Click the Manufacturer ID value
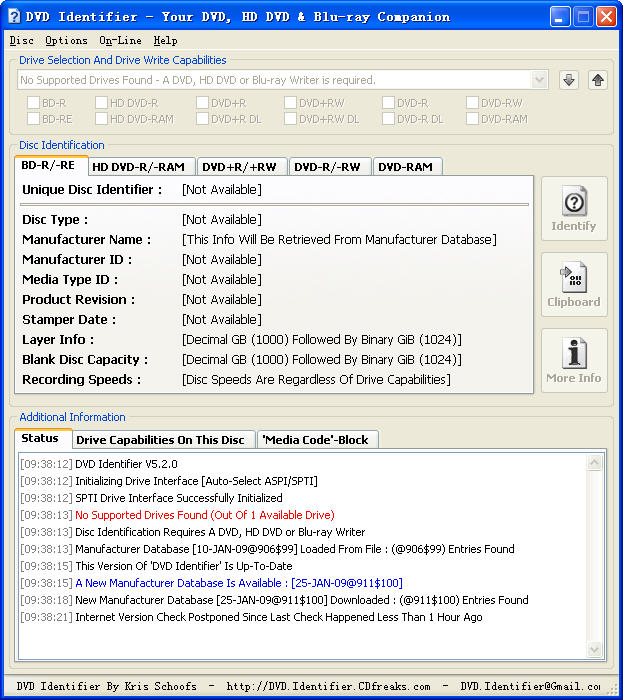 222,259
